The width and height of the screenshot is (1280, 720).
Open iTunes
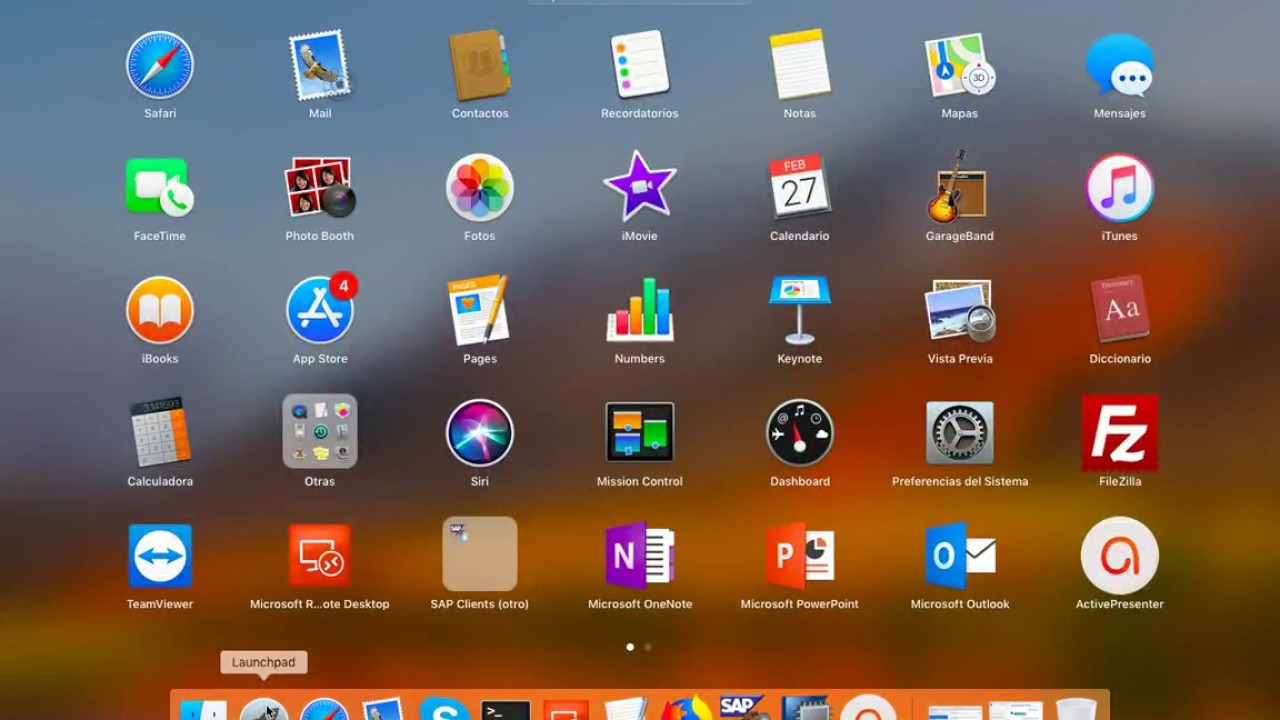(x=1120, y=188)
